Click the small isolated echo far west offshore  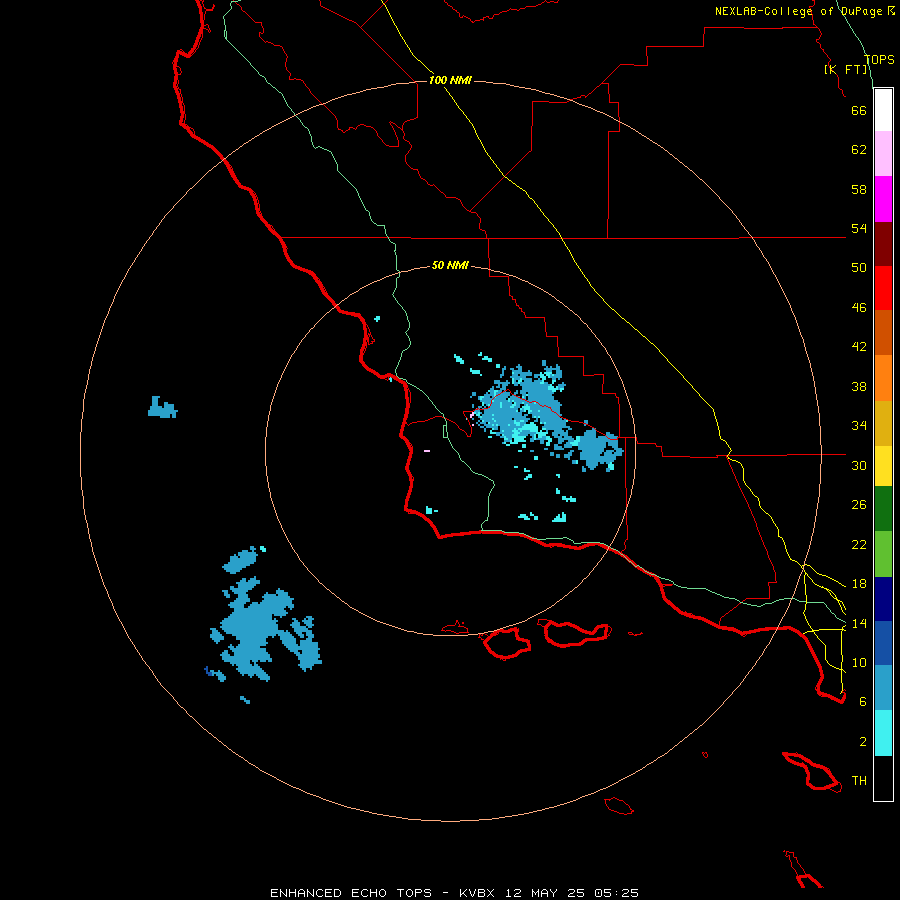tap(162, 407)
